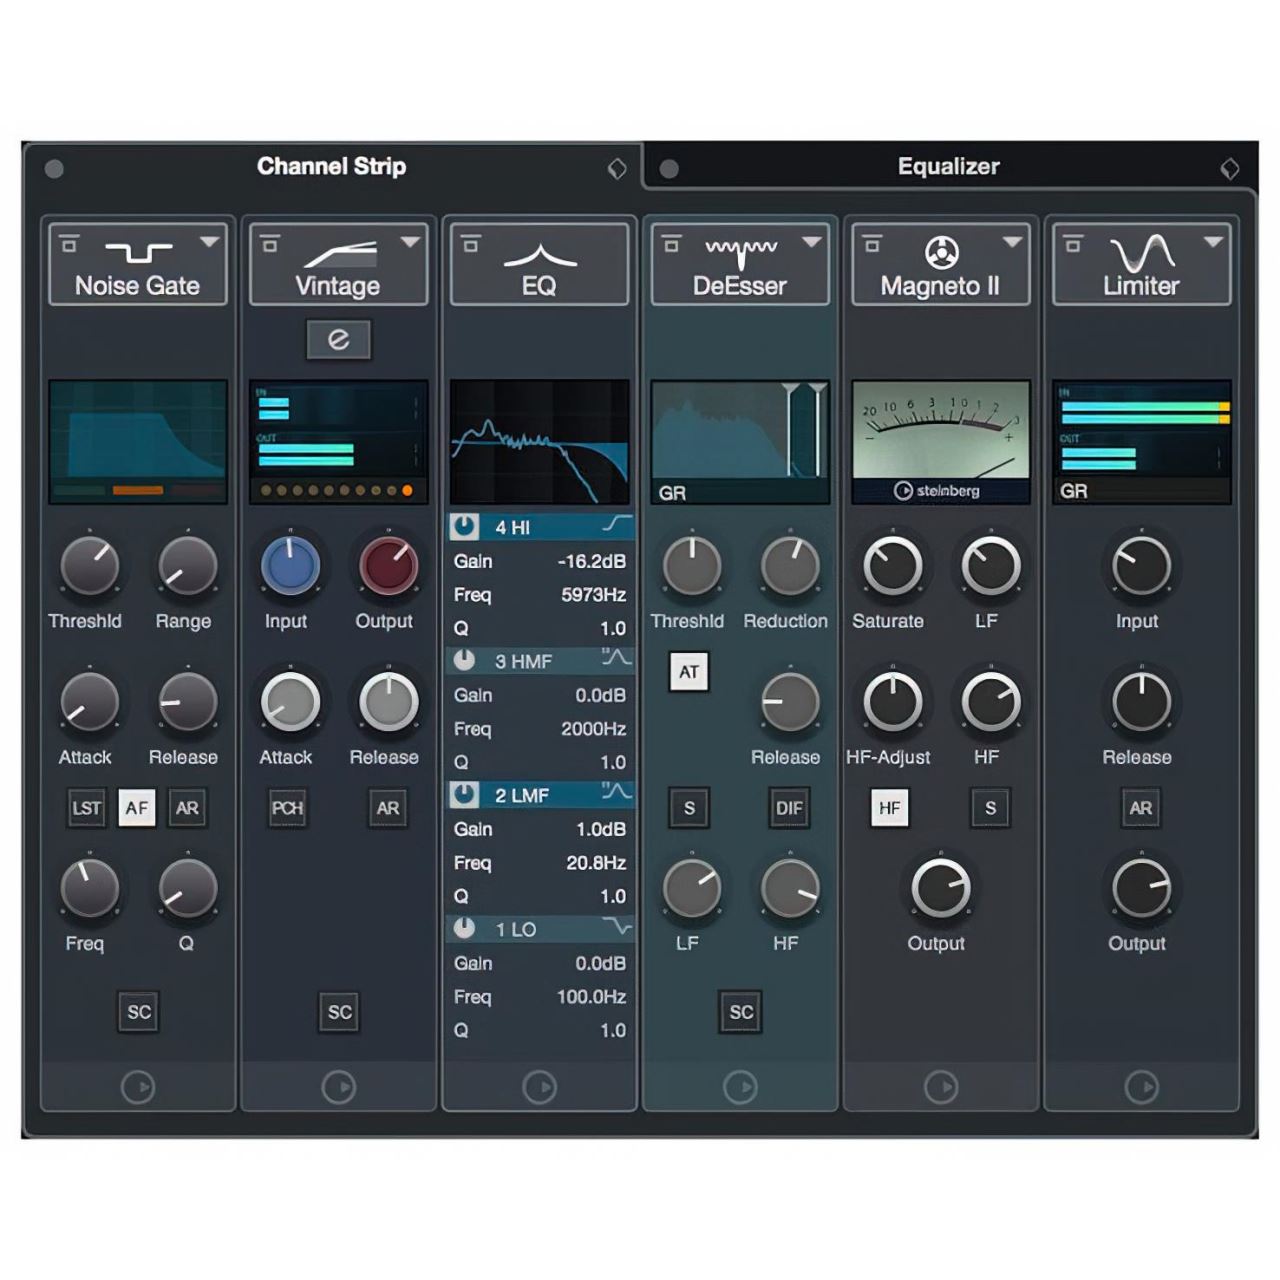This screenshot has height=1280, width=1280.
Task: Click the Magneto II tape reel icon
Action: 941,253
